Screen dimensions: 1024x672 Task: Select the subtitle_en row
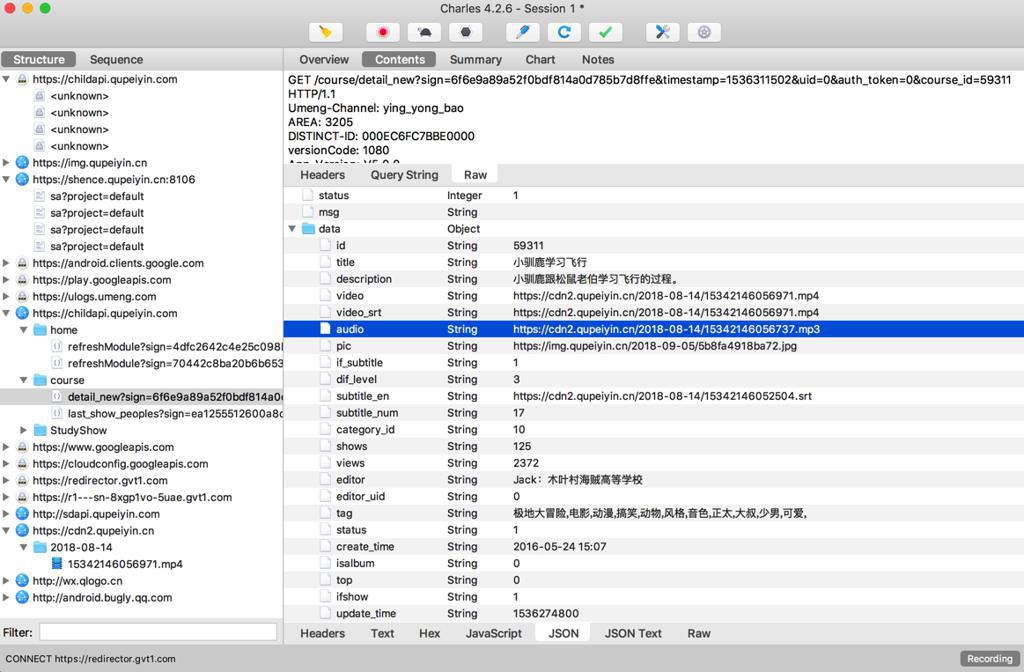coord(654,396)
